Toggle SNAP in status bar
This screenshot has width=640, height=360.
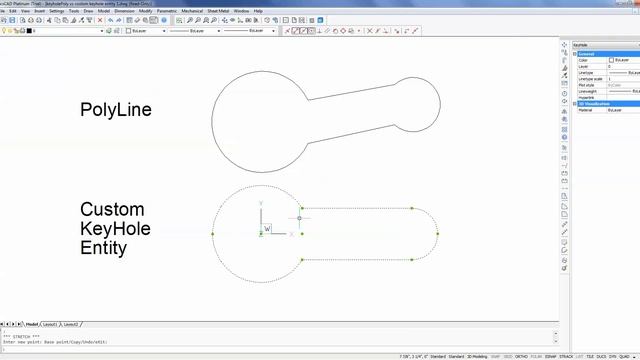coord(495,357)
